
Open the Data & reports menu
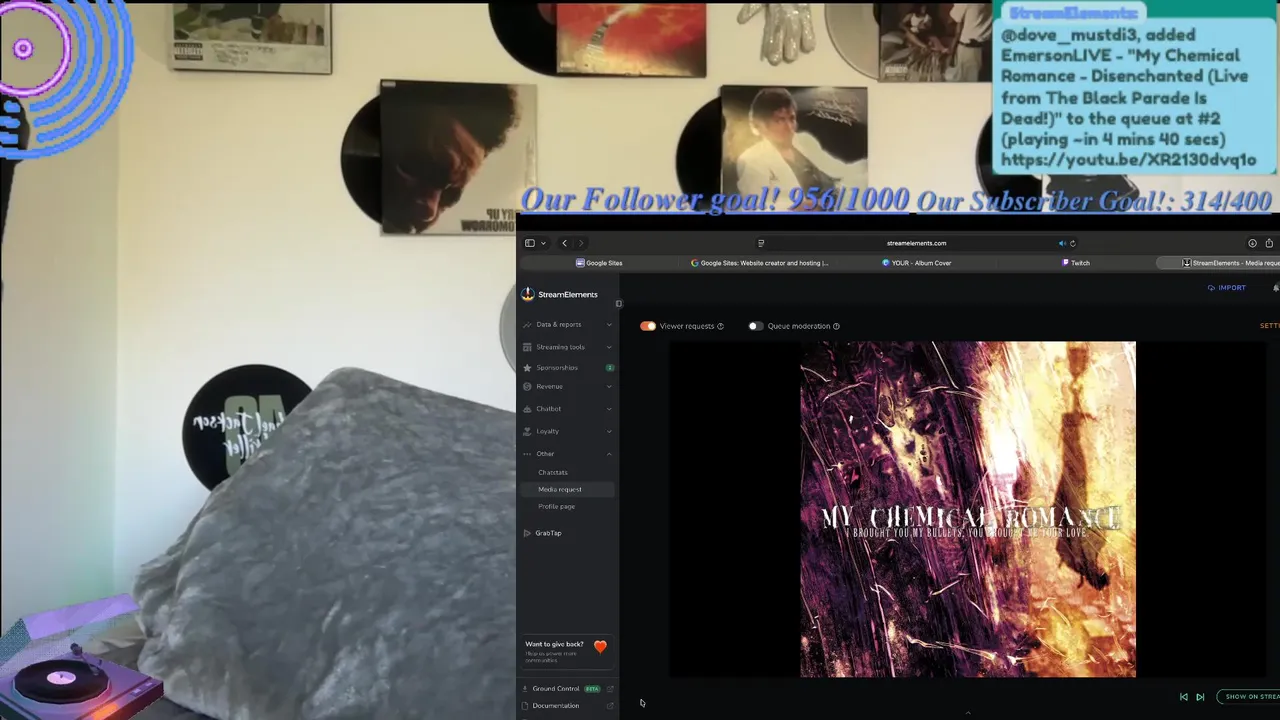[567, 324]
